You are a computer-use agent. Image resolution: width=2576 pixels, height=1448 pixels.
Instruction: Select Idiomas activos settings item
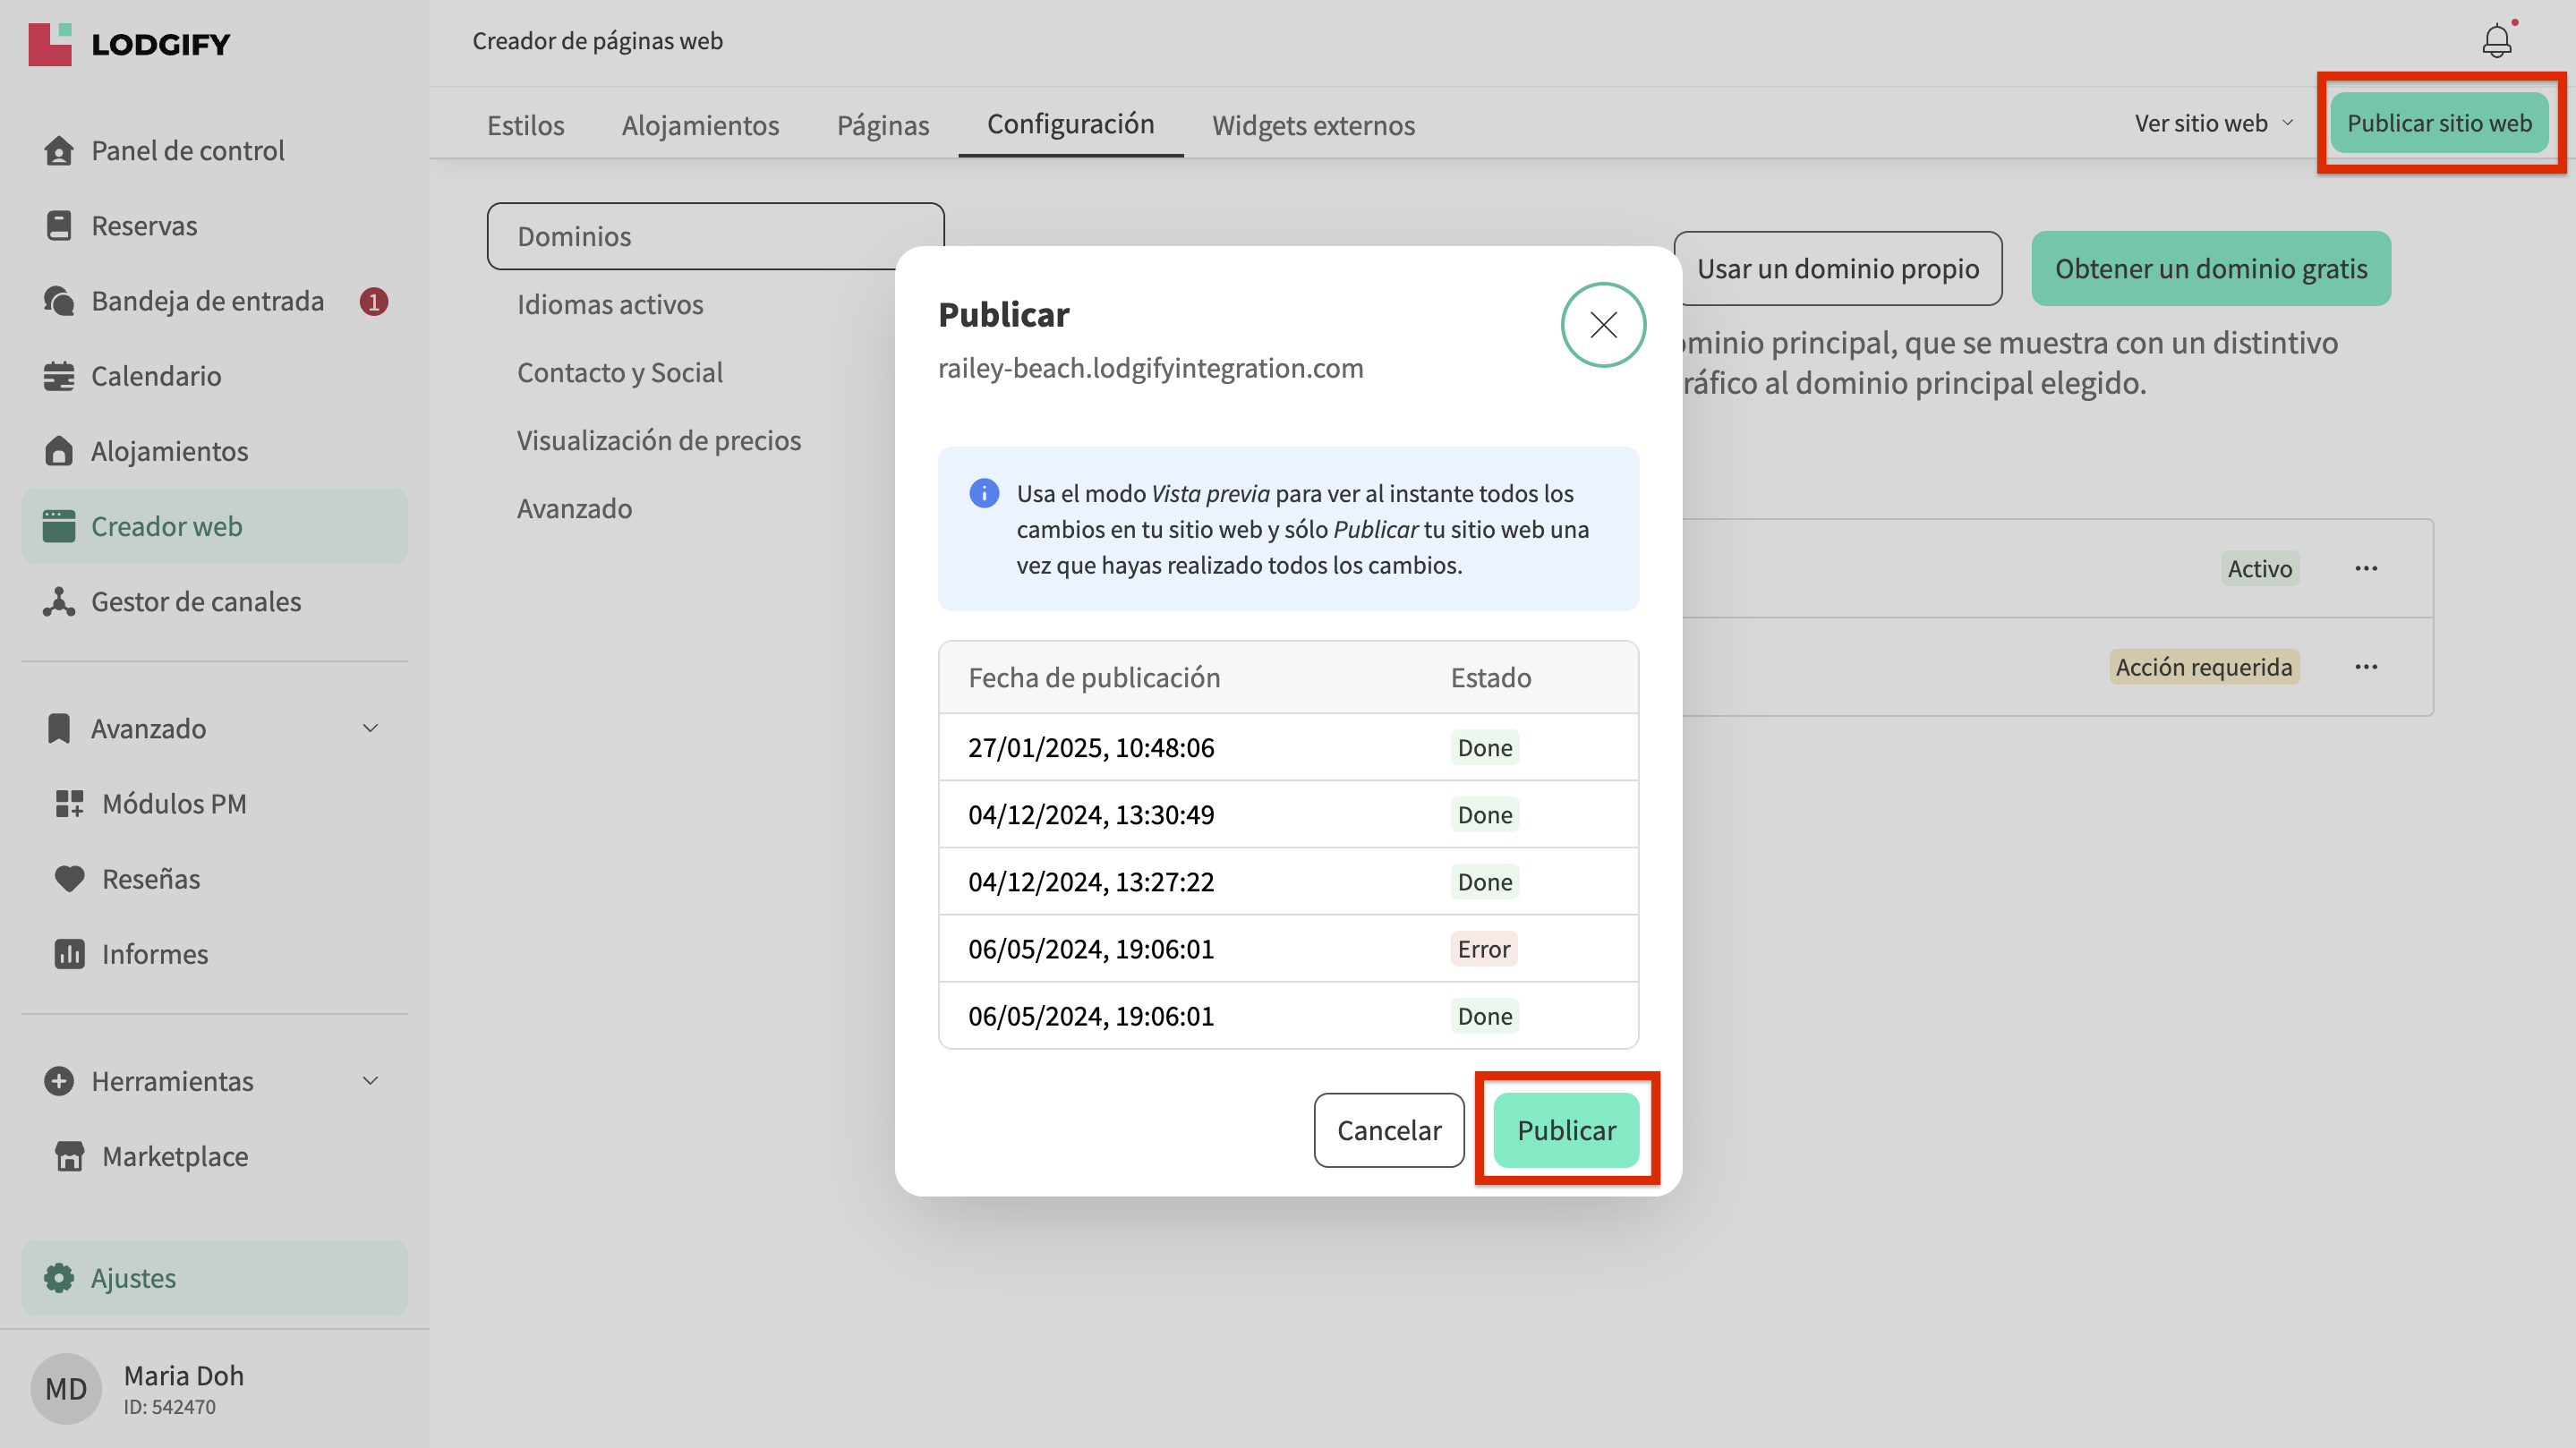610,304
